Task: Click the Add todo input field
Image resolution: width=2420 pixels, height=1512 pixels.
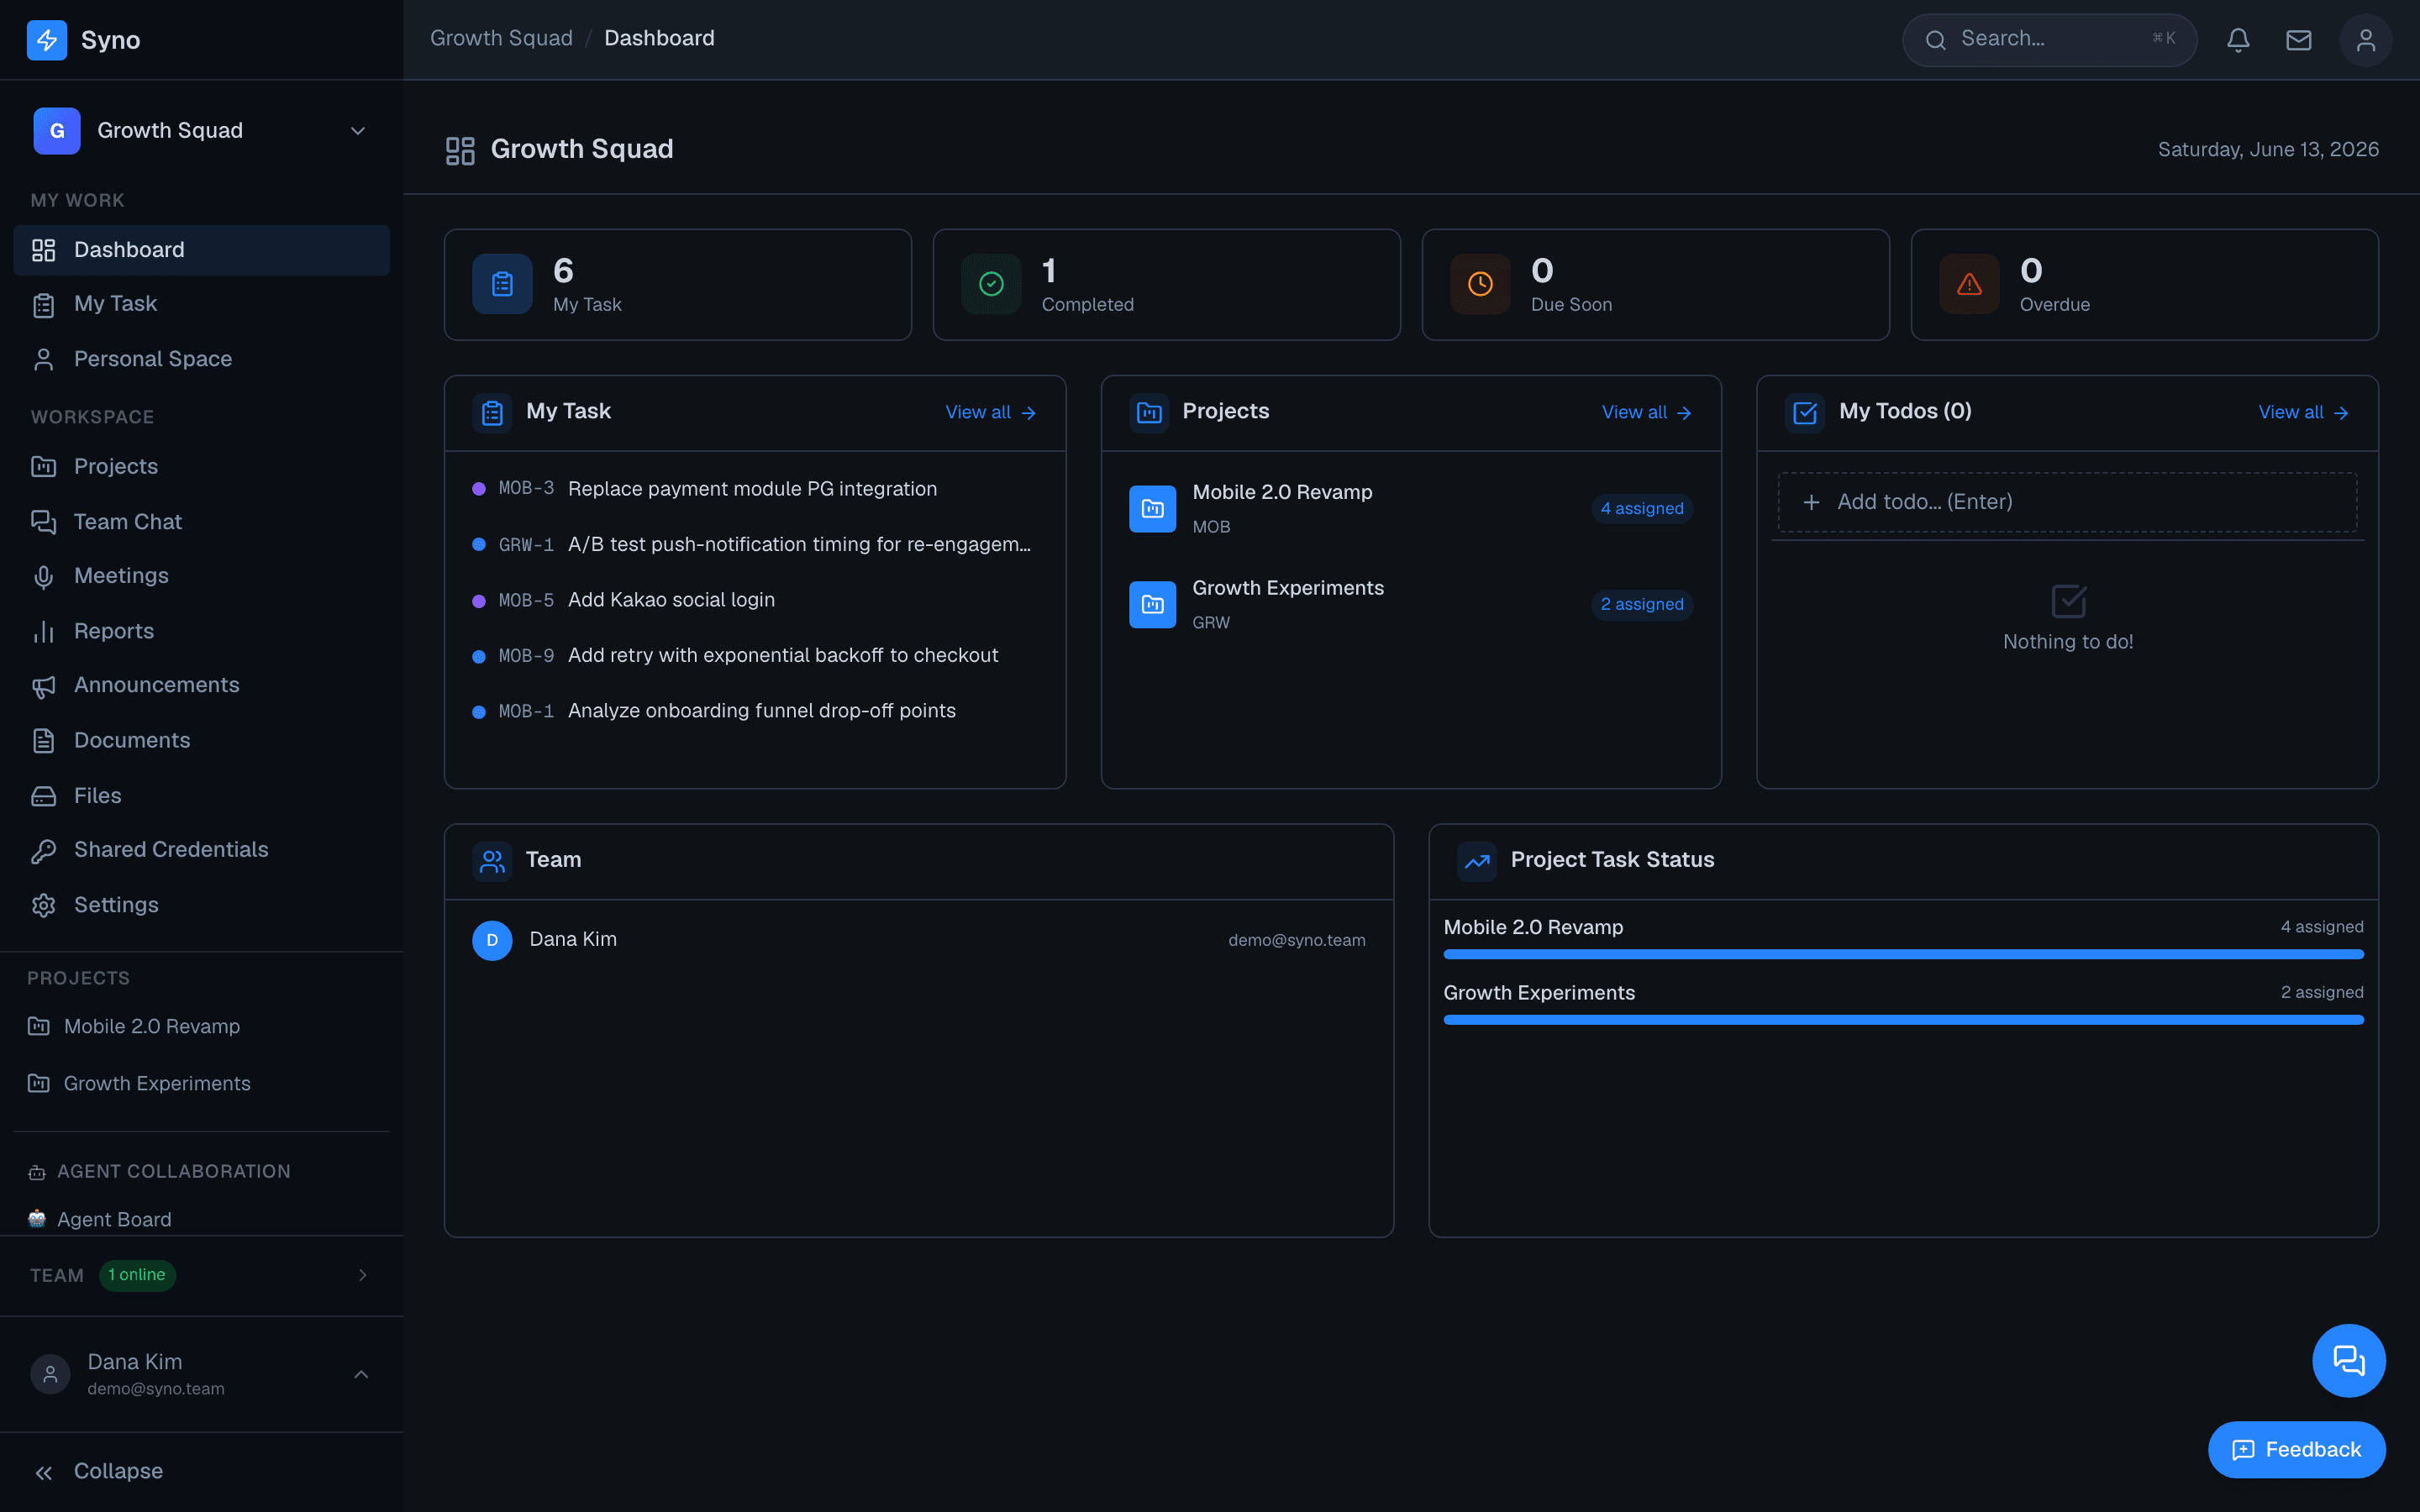Action: pyautogui.click(x=2067, y=502)
